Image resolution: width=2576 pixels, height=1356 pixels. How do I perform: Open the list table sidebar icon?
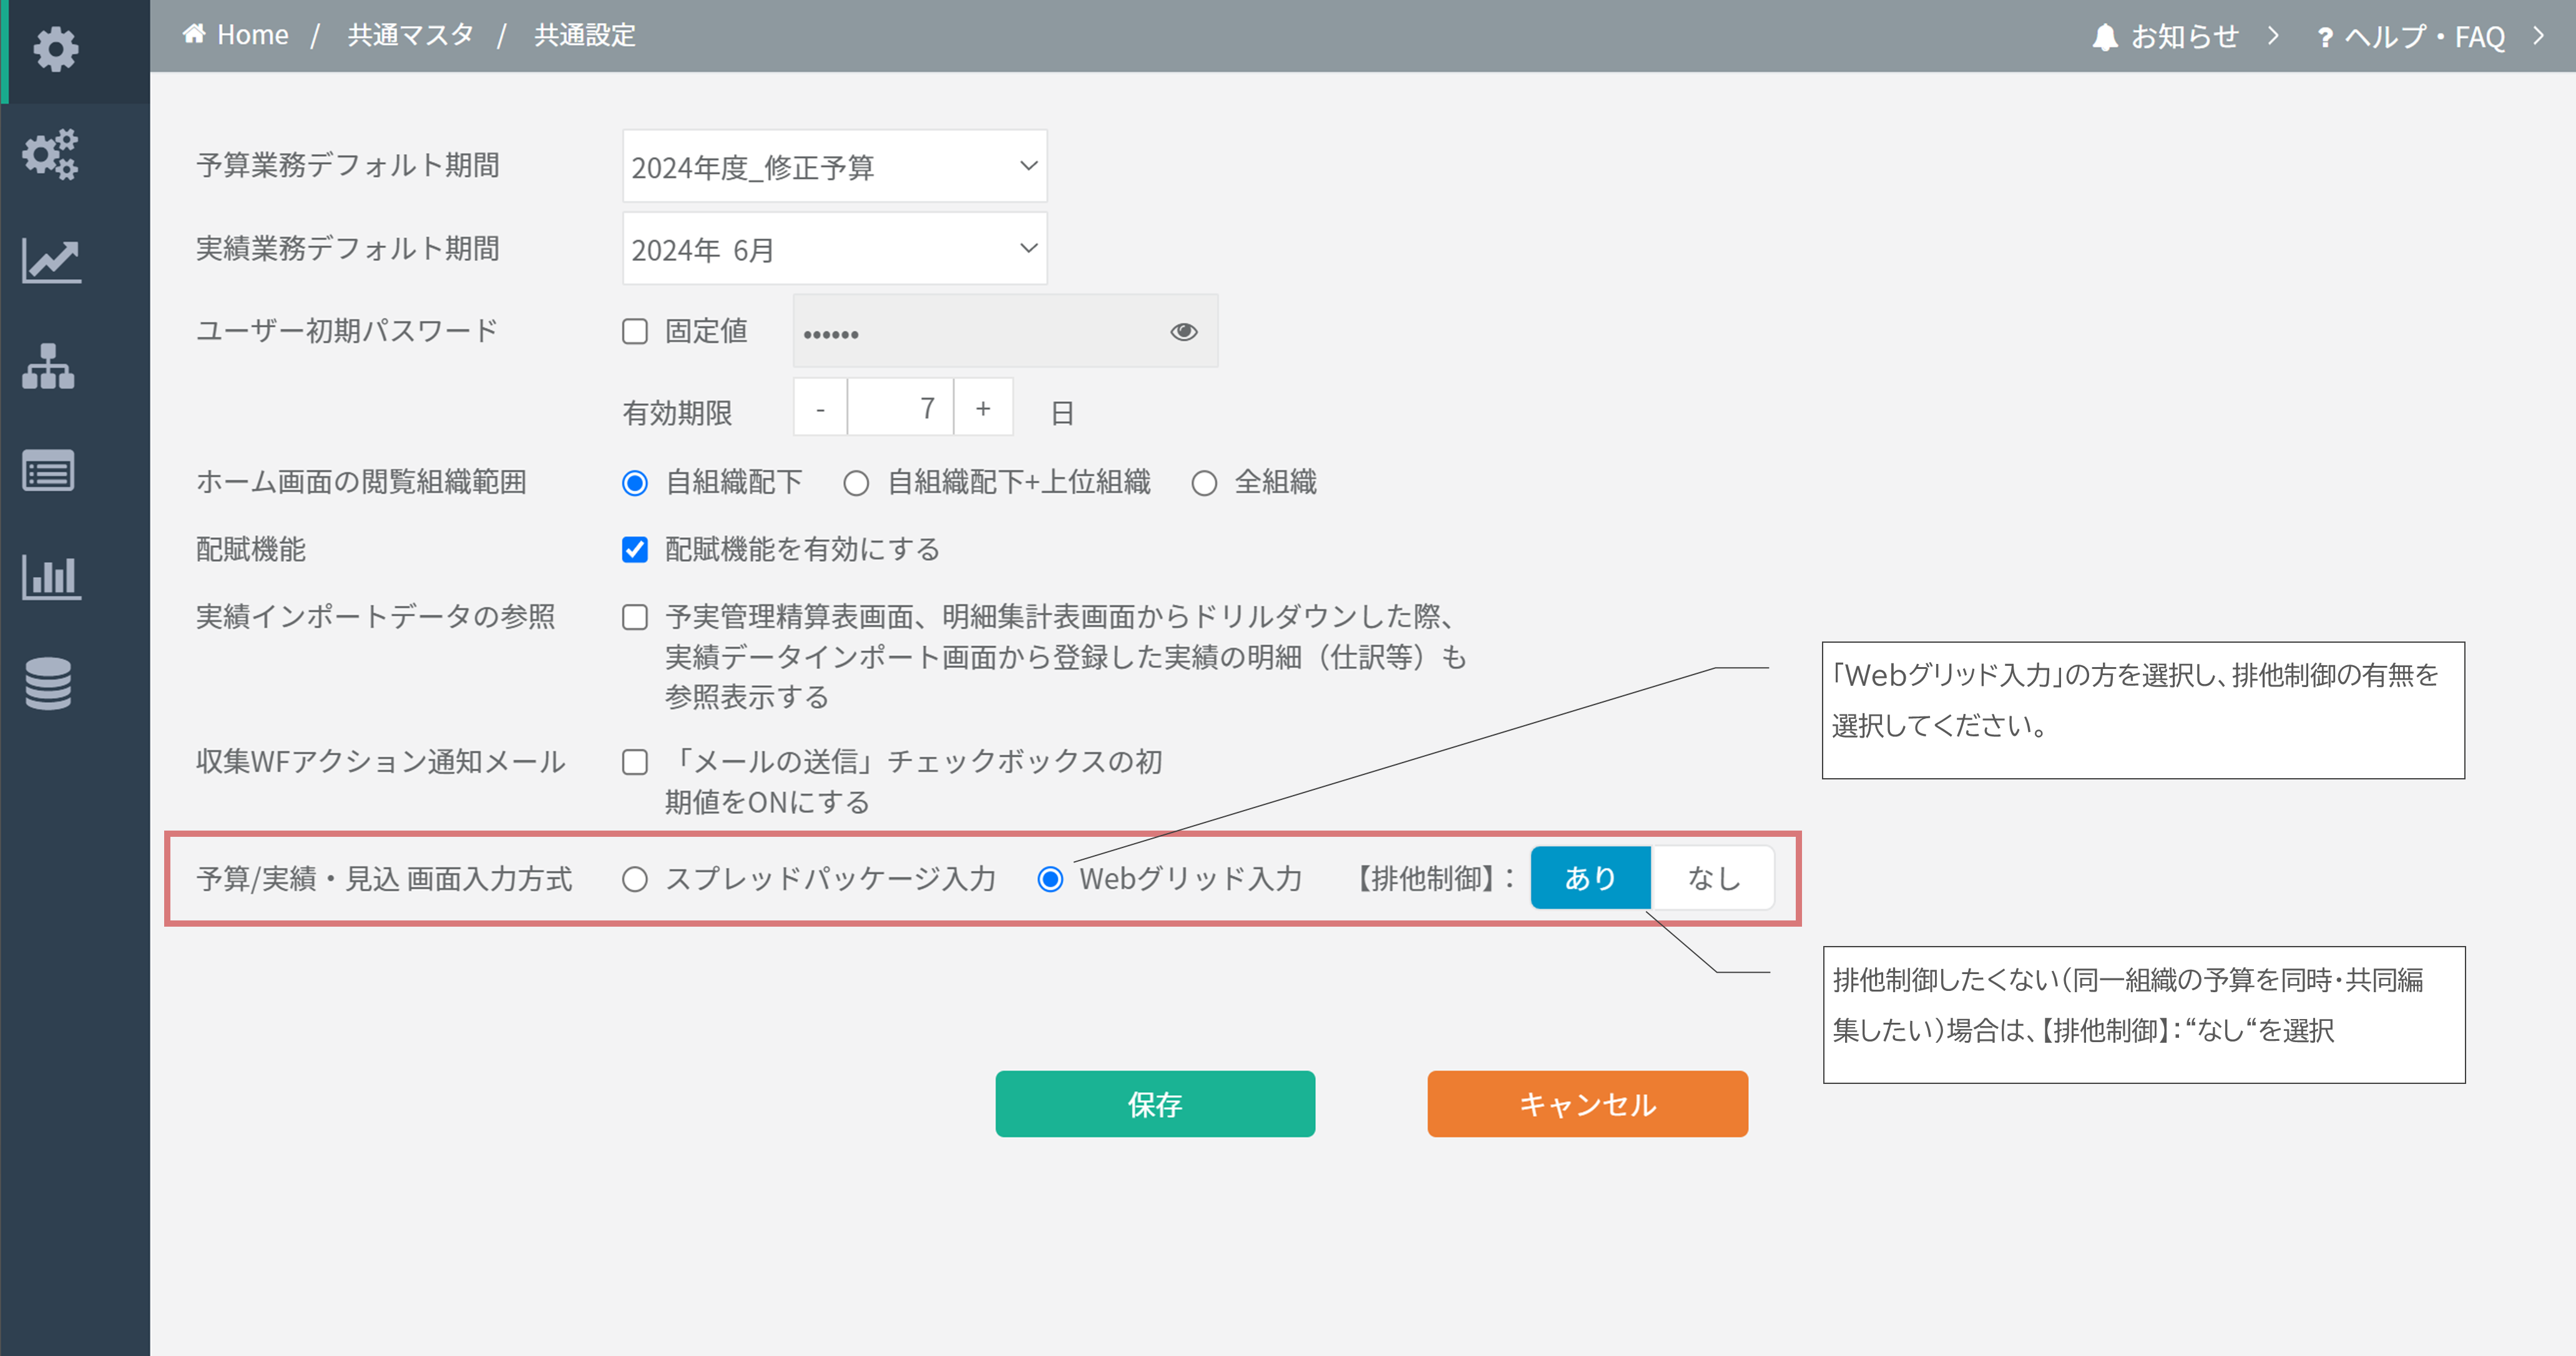coord(48,471)
